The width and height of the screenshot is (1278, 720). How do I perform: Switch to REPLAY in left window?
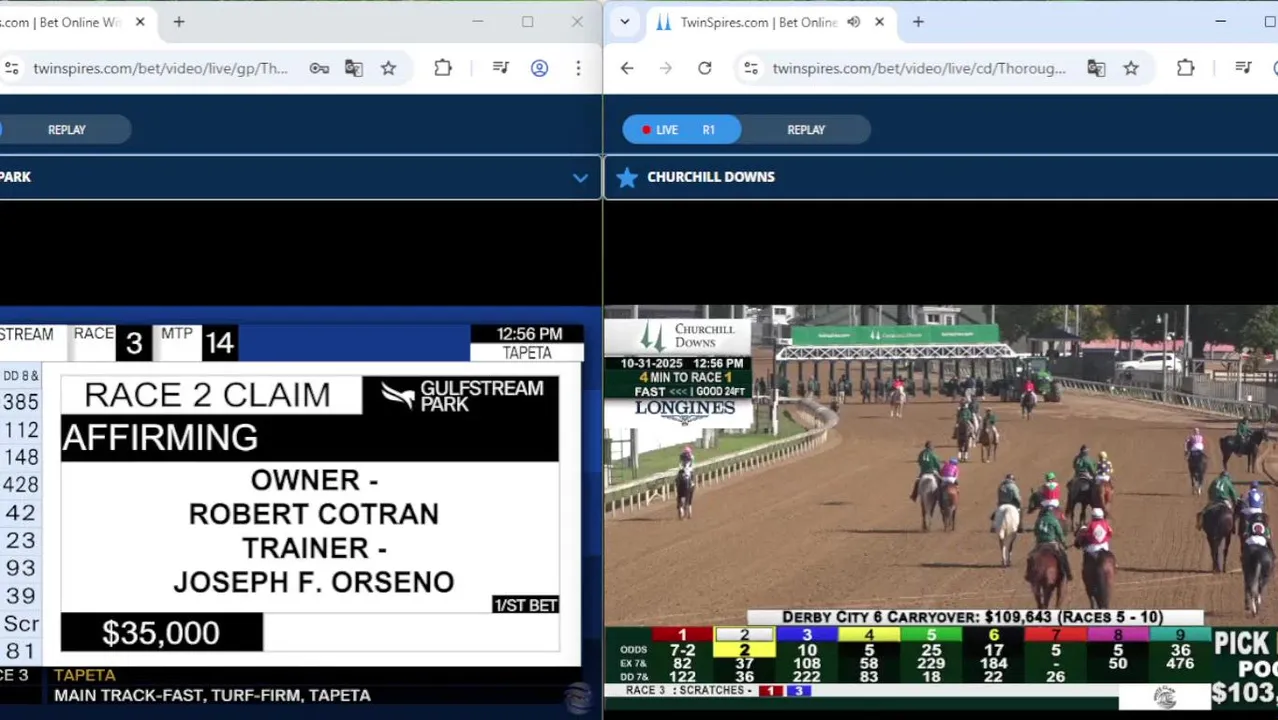67,130
